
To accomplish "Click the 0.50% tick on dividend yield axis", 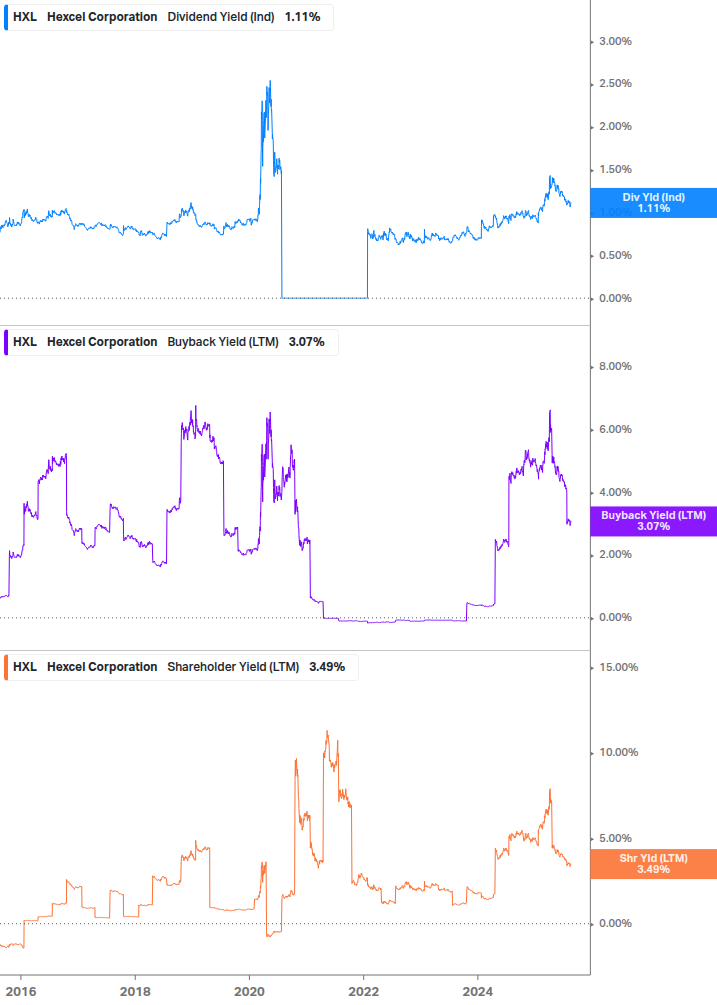I will coord(615,255).
